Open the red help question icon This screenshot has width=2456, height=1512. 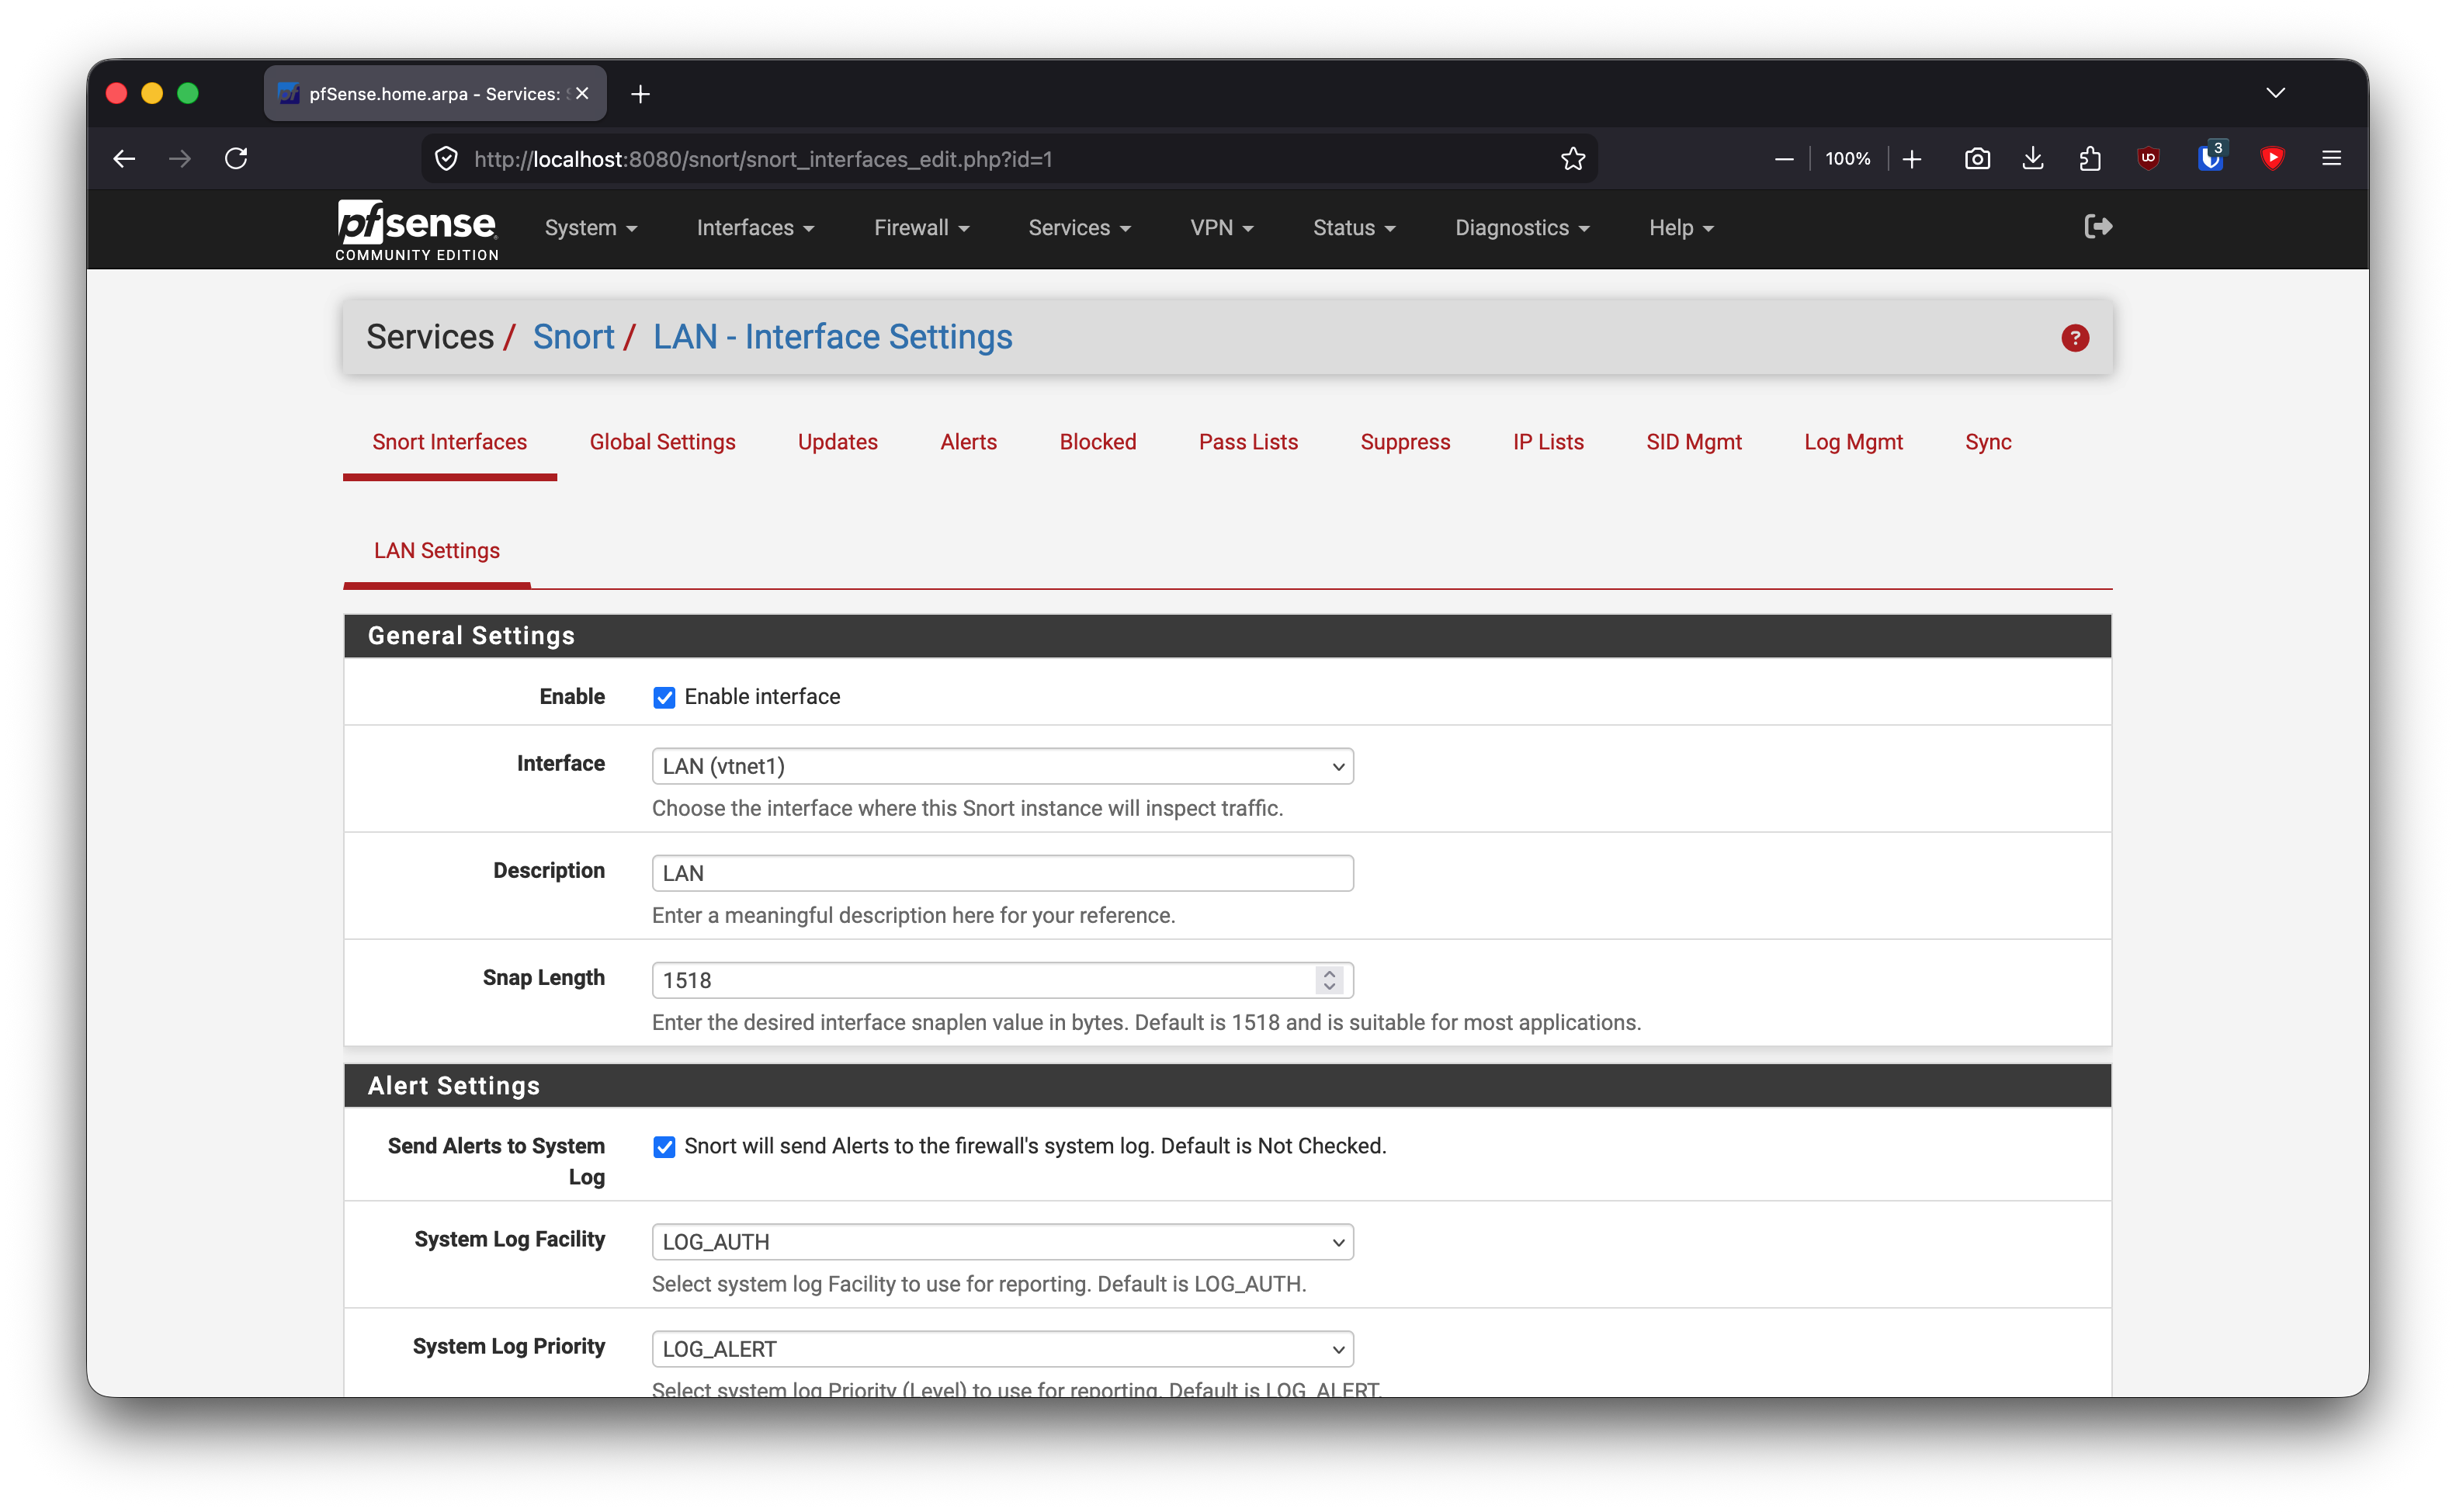[2075, 338]
